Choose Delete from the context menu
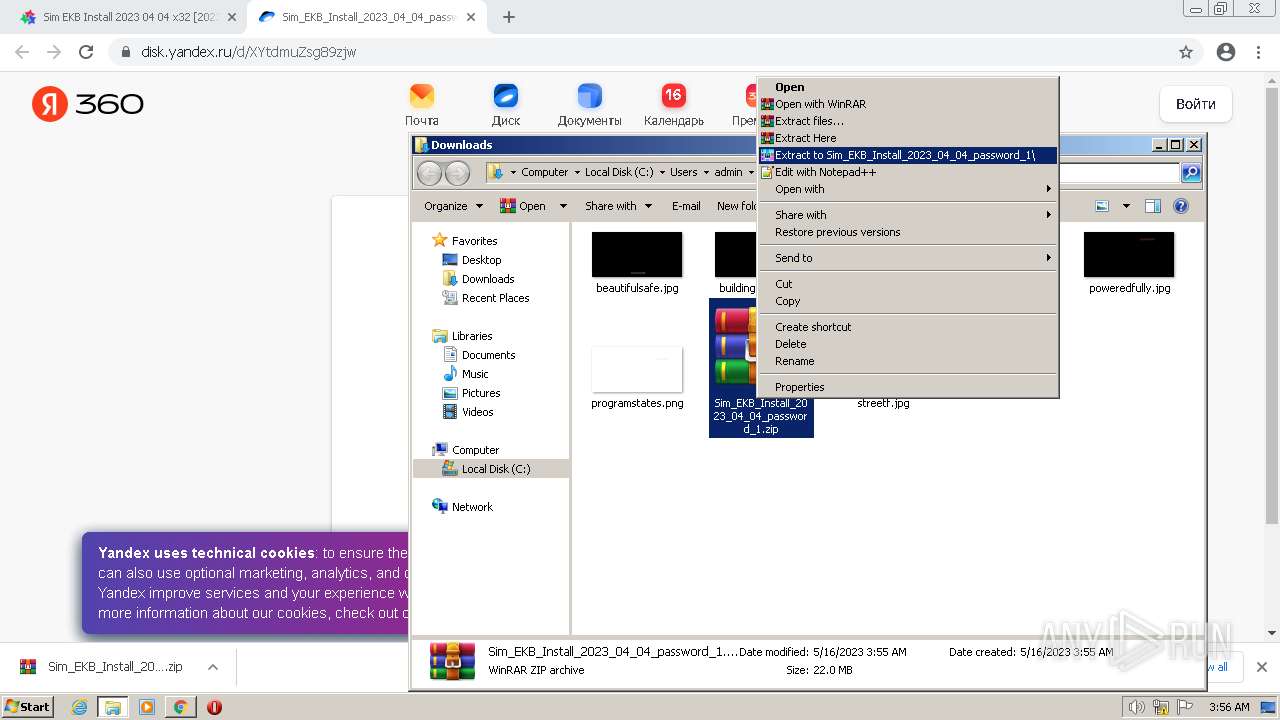Image resolution: width=1280 pixels, height=720 pixels. coord(908,344)
